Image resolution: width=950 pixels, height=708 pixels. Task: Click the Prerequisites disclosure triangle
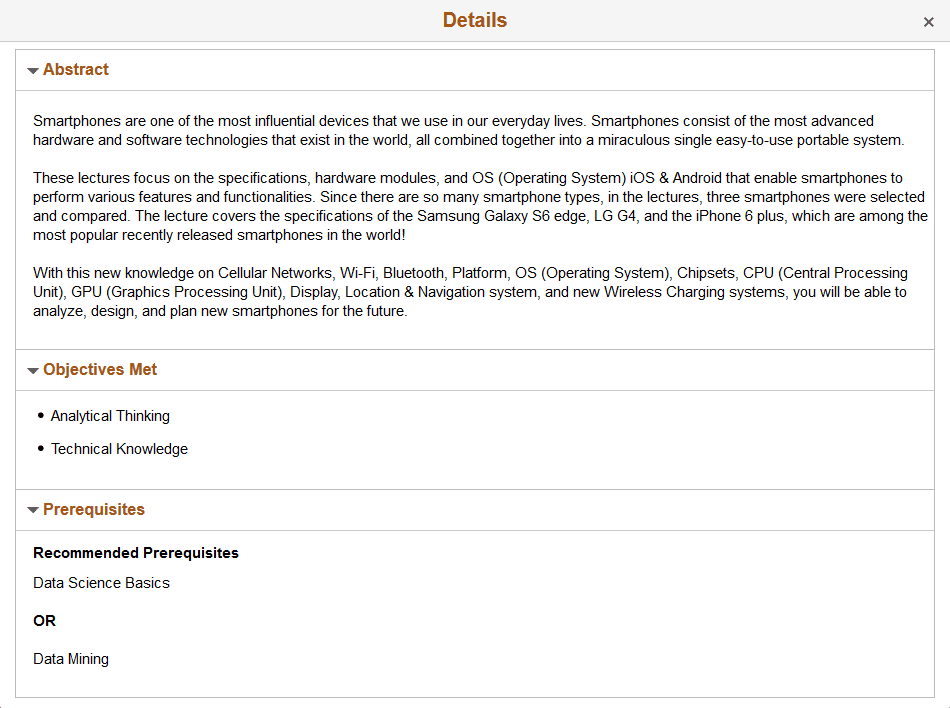tap(33, 510)
